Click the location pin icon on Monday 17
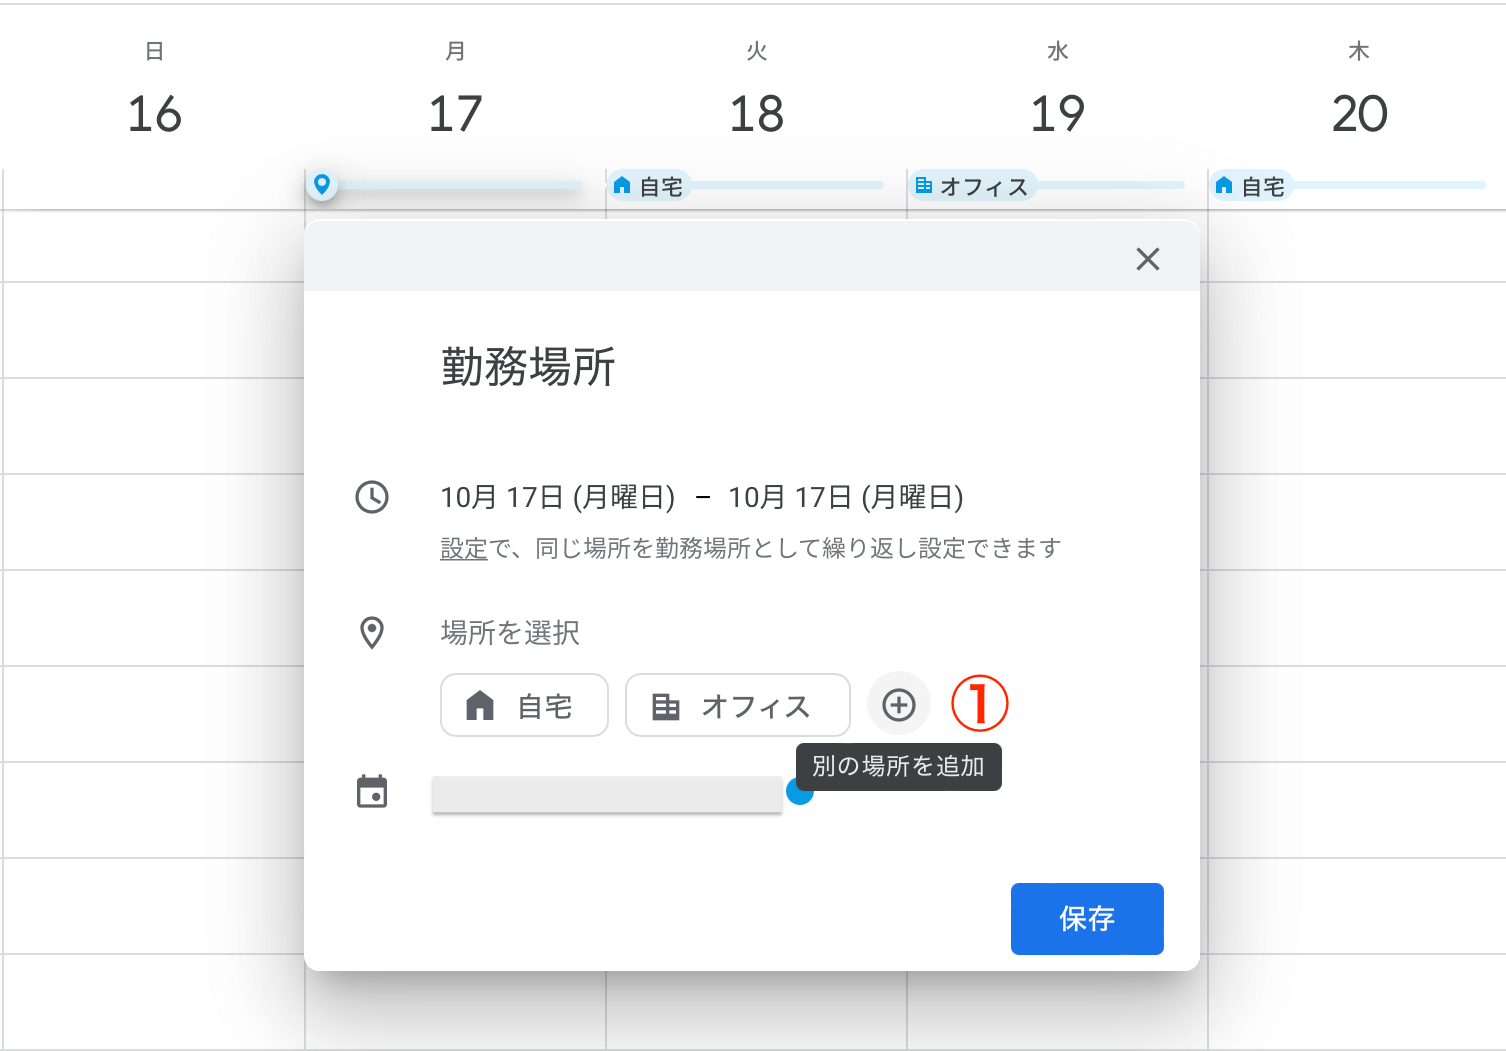The width and height of the screenshot is (1506, 1051). [x=321, y=185]
